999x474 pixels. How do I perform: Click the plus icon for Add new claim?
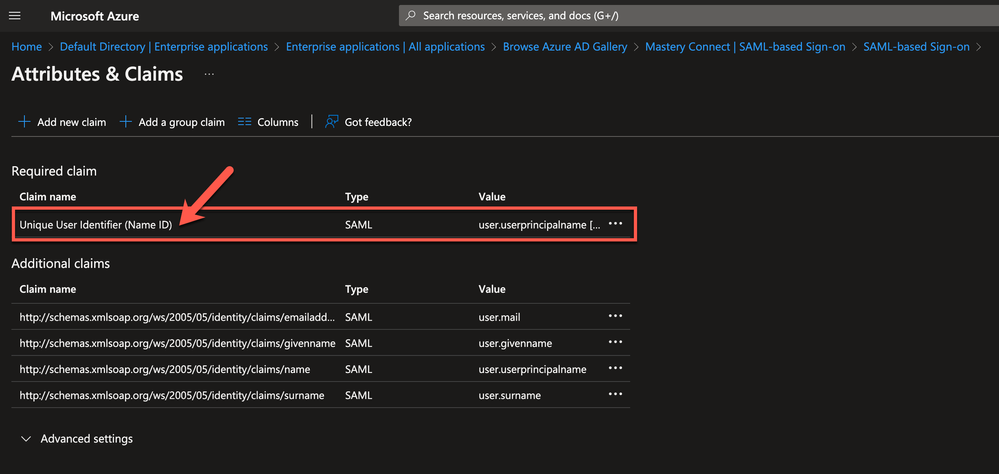point(24,122)
